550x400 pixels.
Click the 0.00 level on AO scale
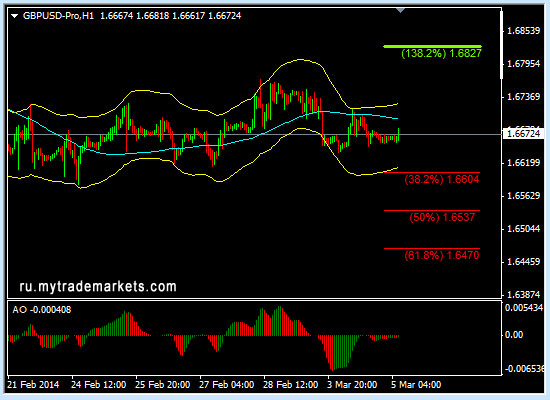click(514, 335)
